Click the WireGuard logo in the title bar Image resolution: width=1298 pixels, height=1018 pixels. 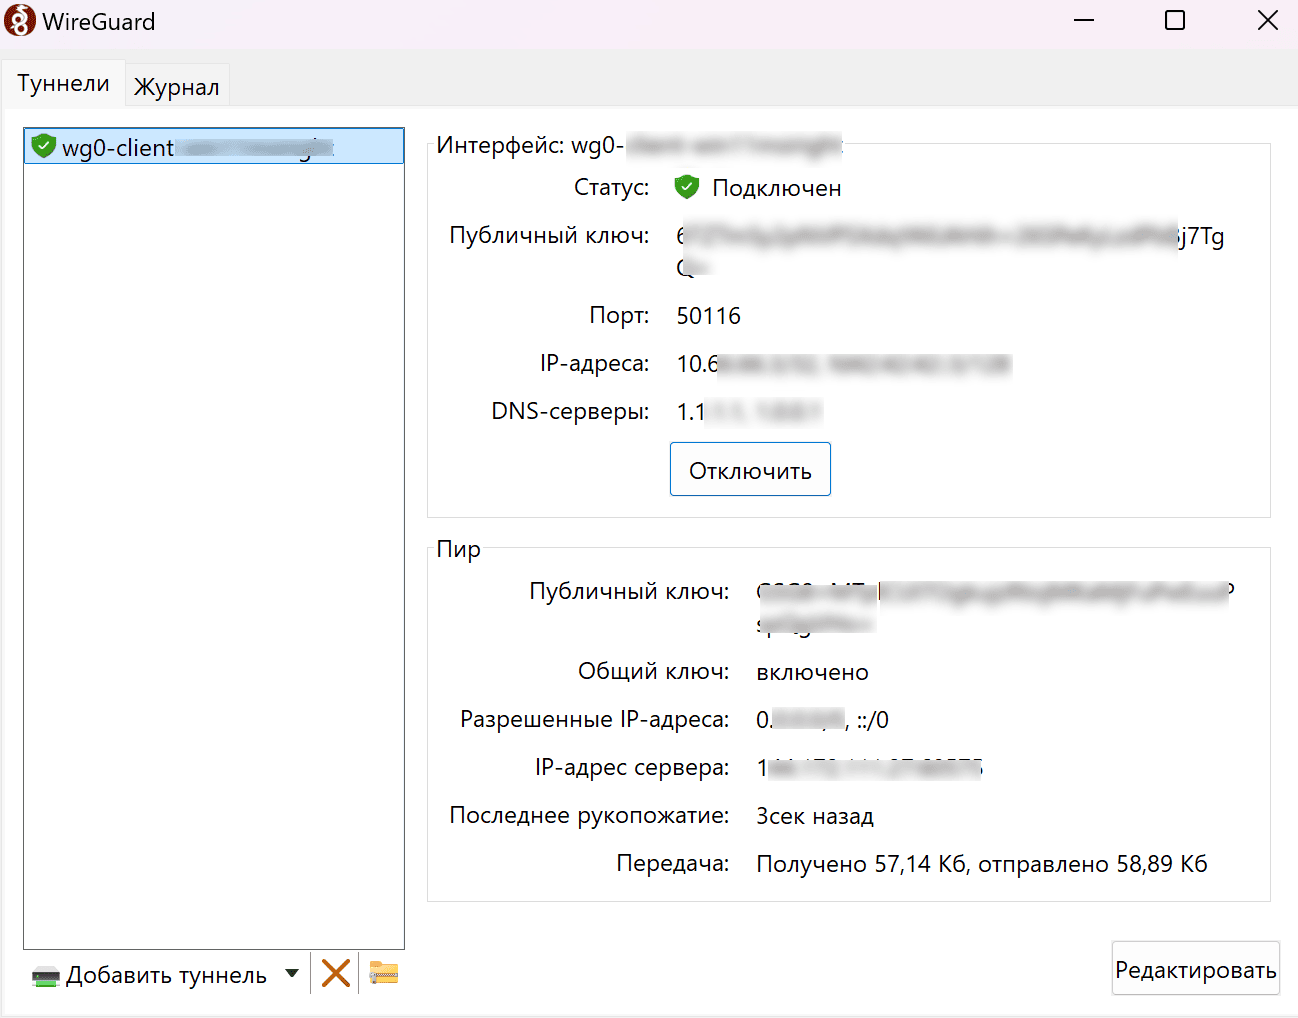click(19, 21)
